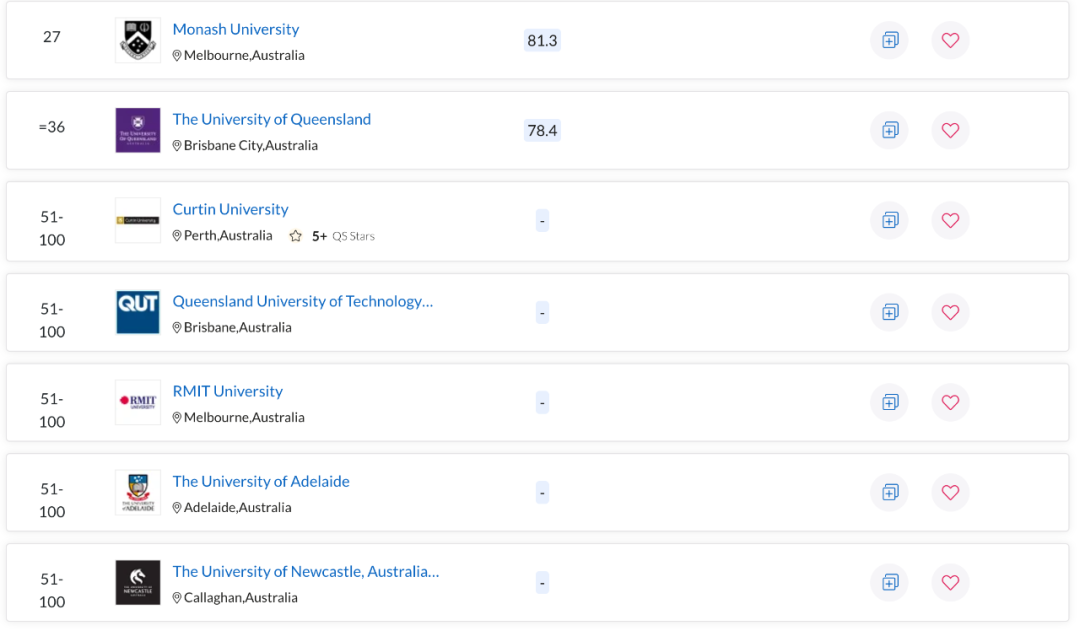Click University of Newcastle logo thumbnail

click(138, 582)
